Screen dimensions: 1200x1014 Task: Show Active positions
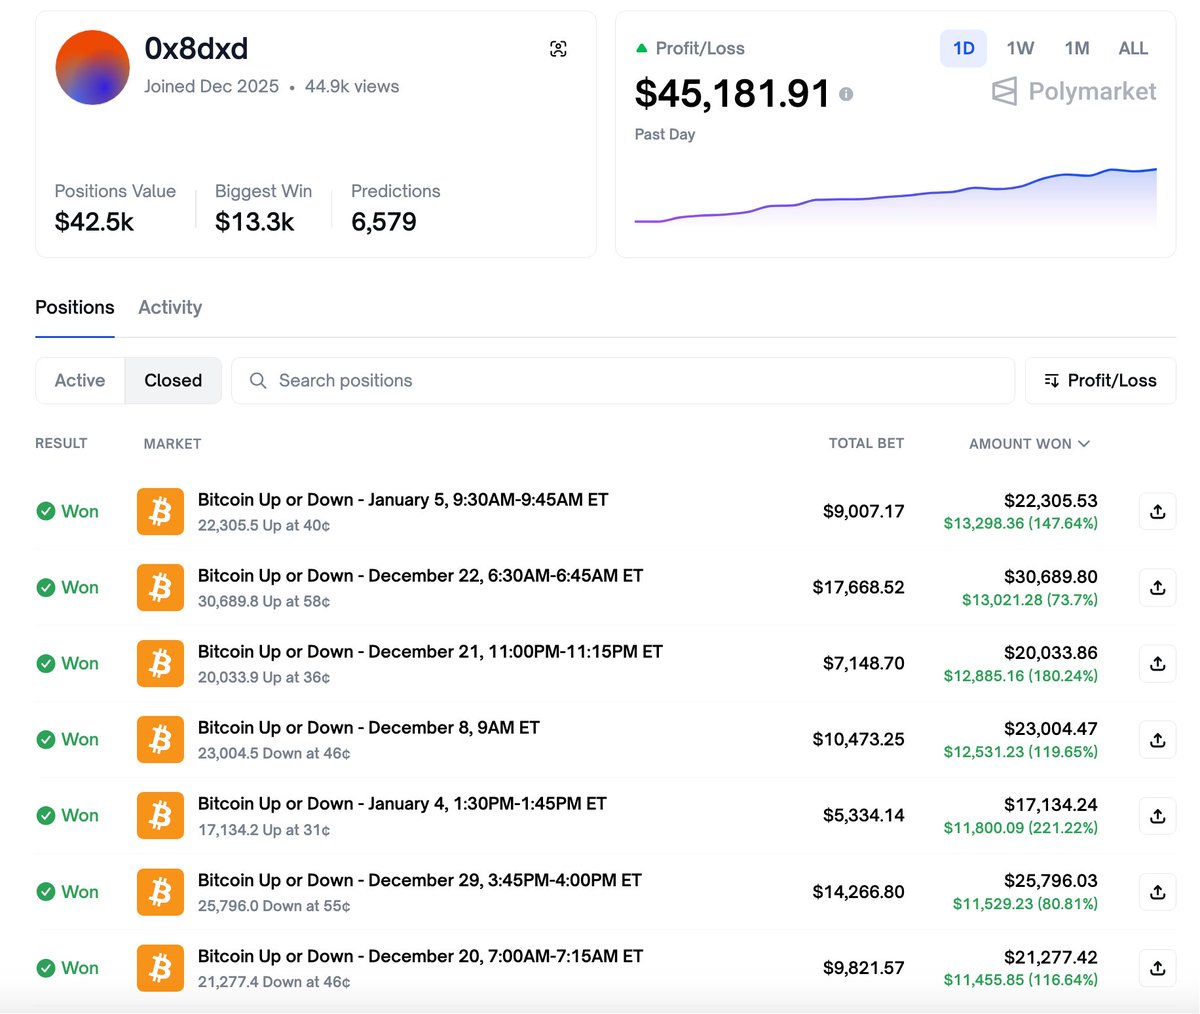coord(80,380)
